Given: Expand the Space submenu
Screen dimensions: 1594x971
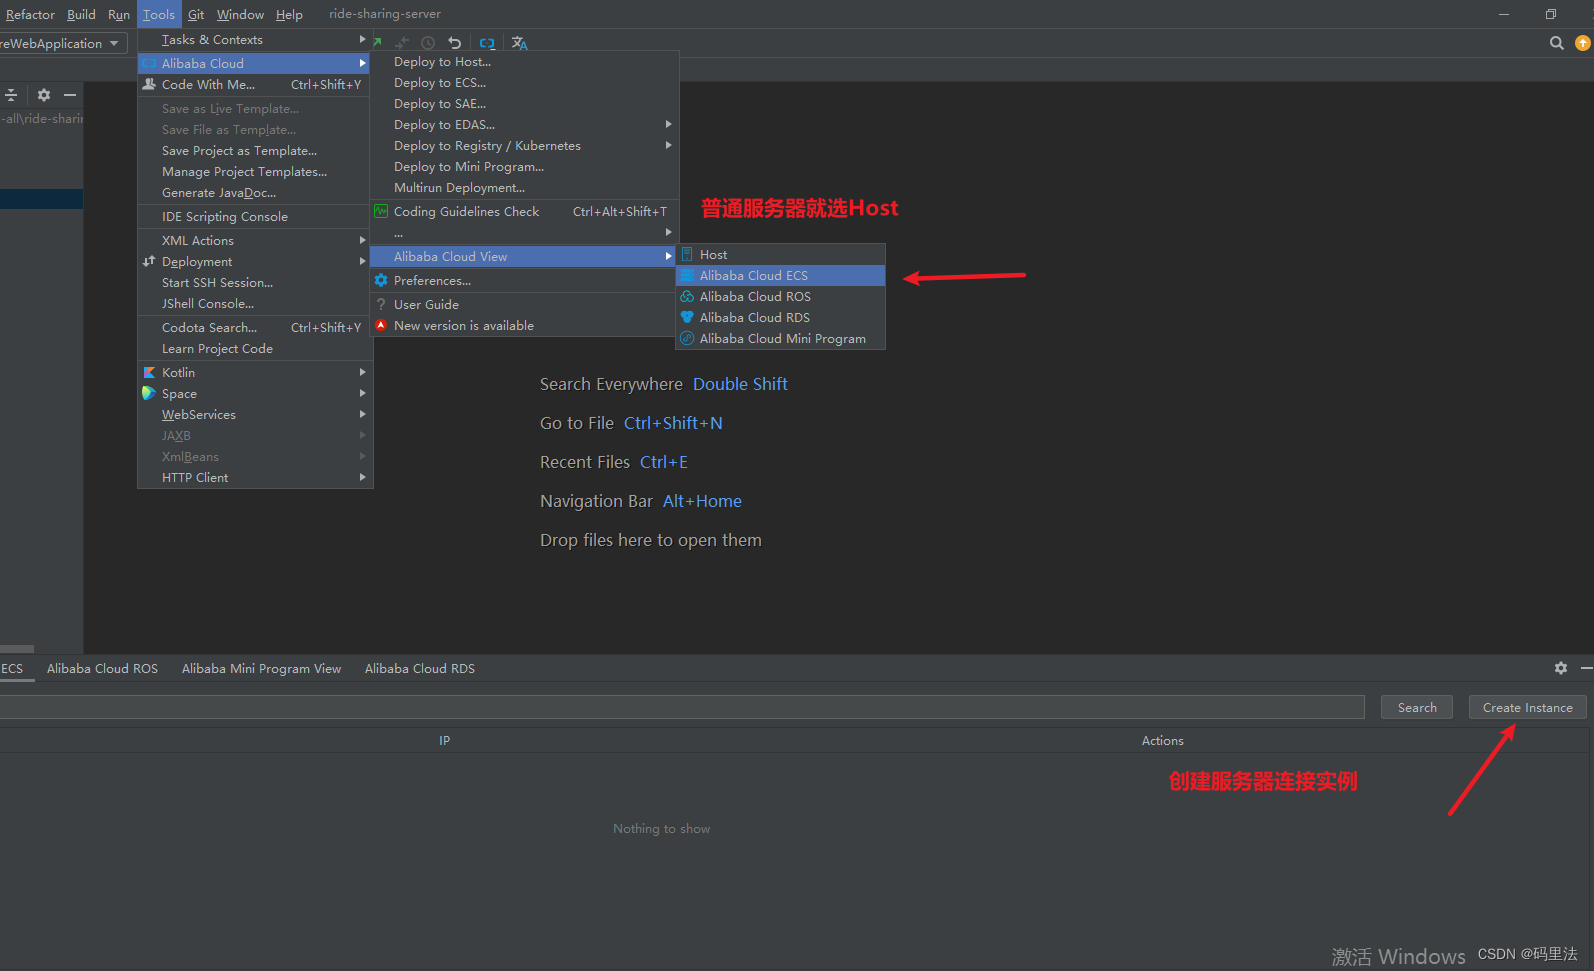Looking at the screenshot, I should (x=255, y=394).
